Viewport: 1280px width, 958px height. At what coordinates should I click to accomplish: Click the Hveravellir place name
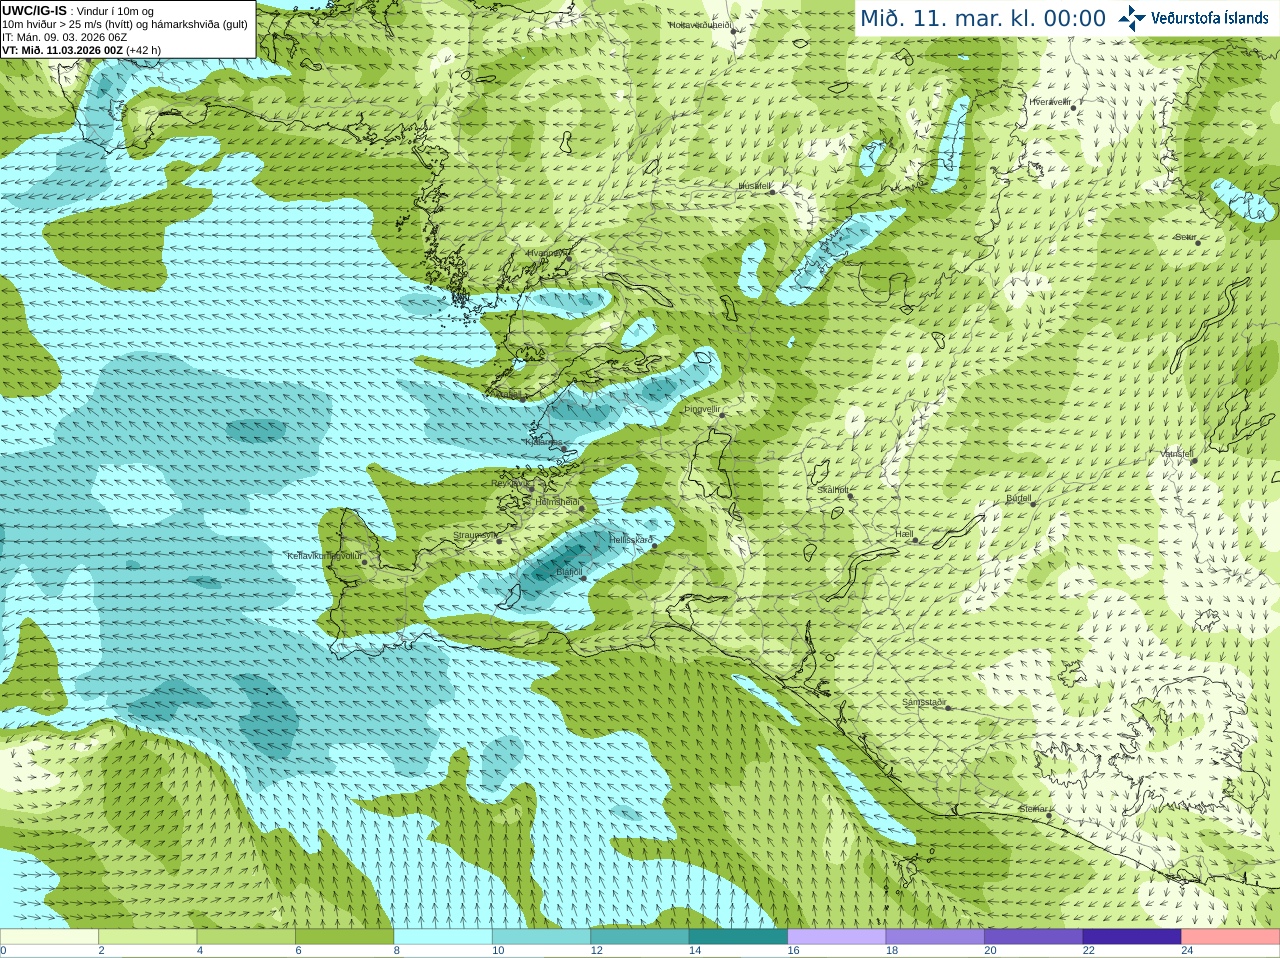[x=1050, y=102]
